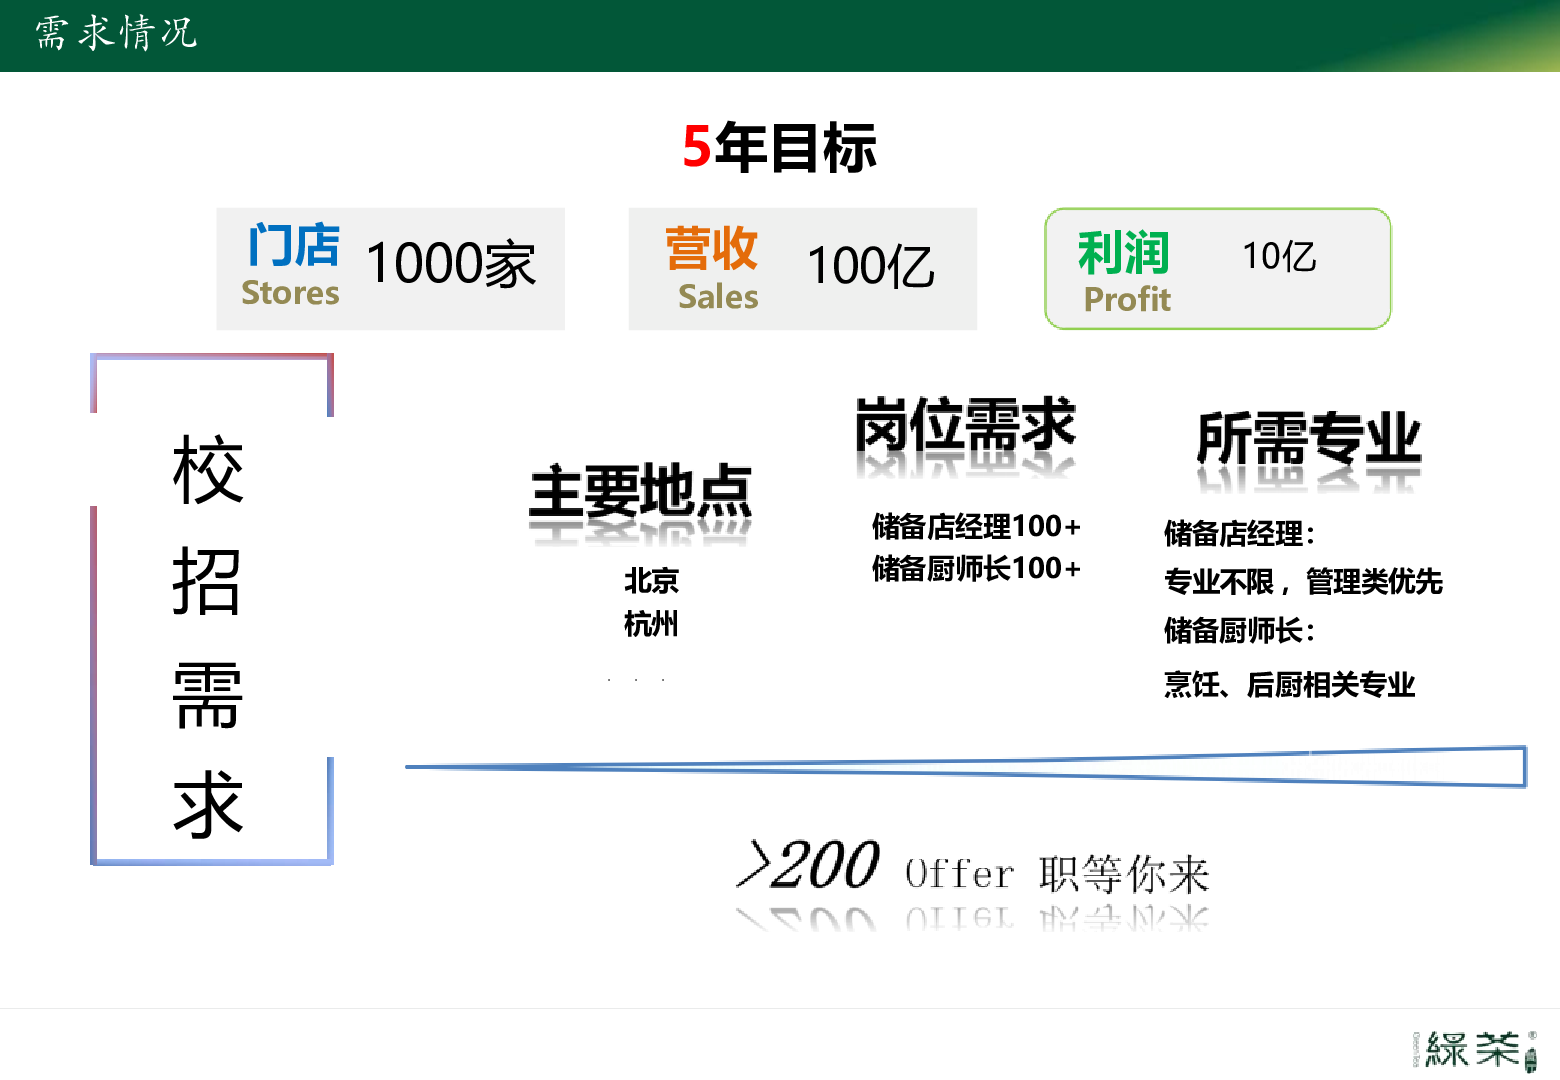
Task: Click the 所需专业 heading
Action: (1309, 437)
